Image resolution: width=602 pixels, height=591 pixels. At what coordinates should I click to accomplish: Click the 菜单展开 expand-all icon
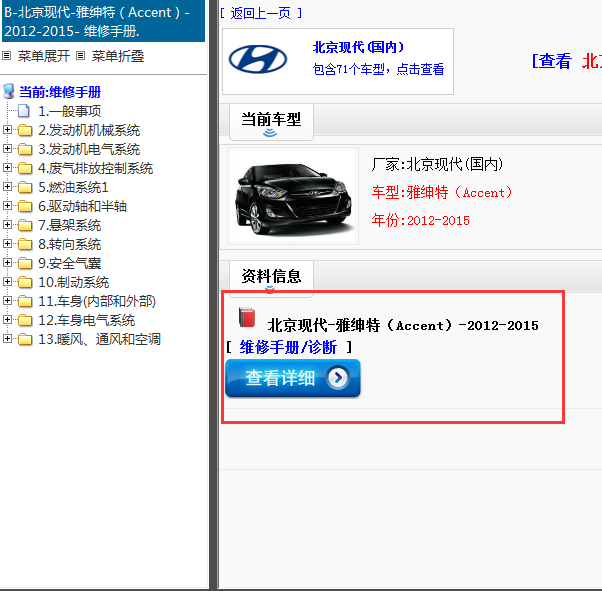[x=7, y=56]
